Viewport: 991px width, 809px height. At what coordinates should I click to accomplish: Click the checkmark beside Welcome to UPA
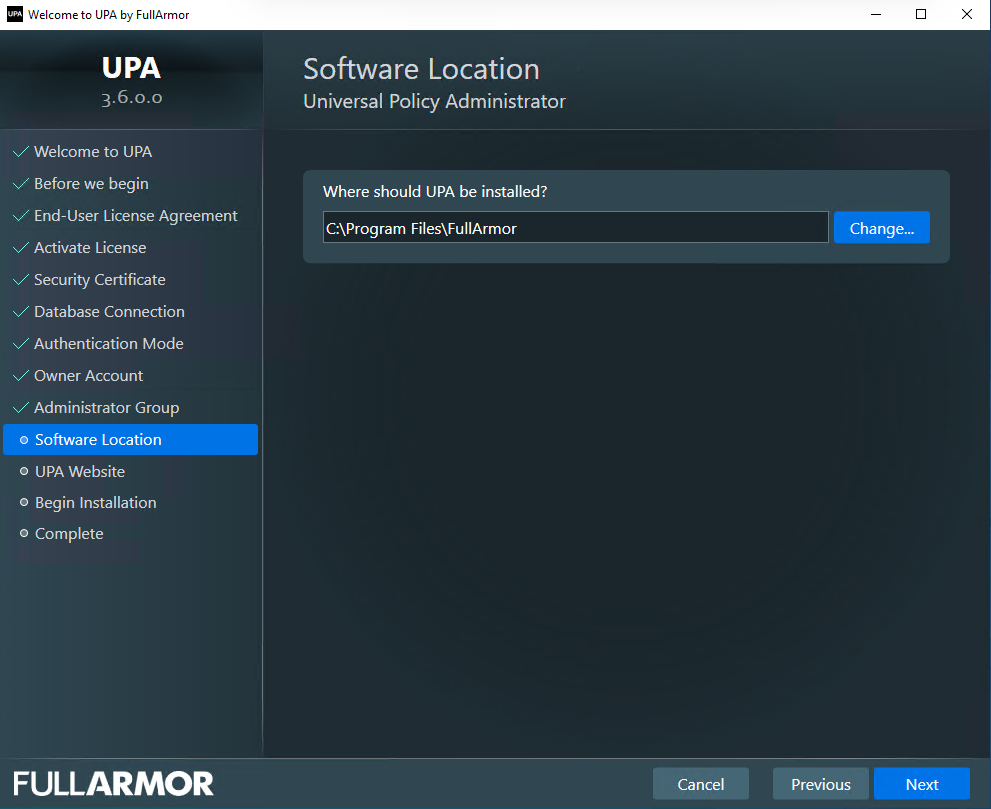20,152
